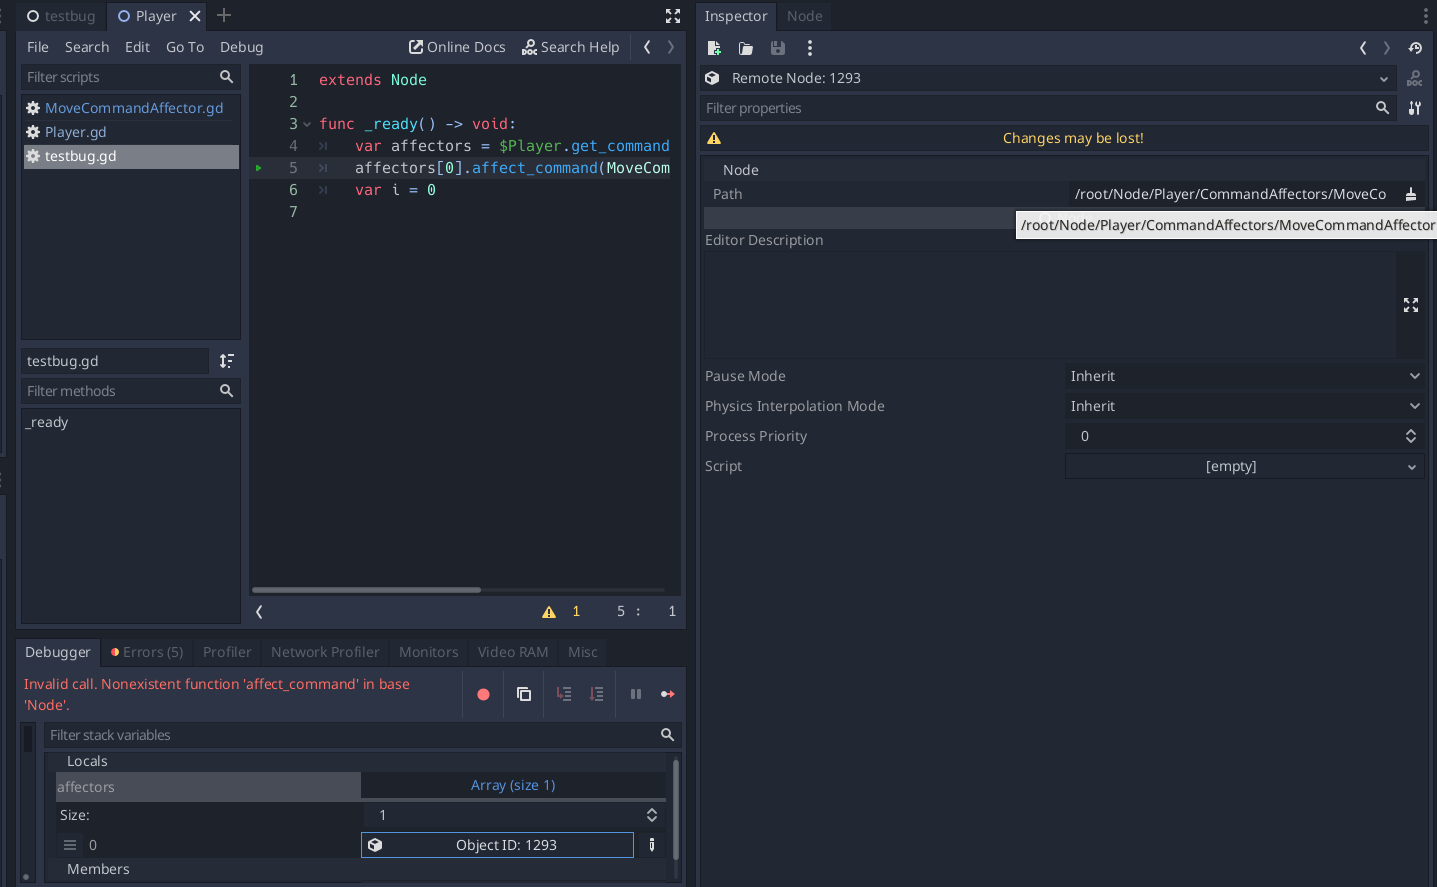Create a new resource in the Inspector
This screenshot has width=1437, height=887.
pos(713,47)
